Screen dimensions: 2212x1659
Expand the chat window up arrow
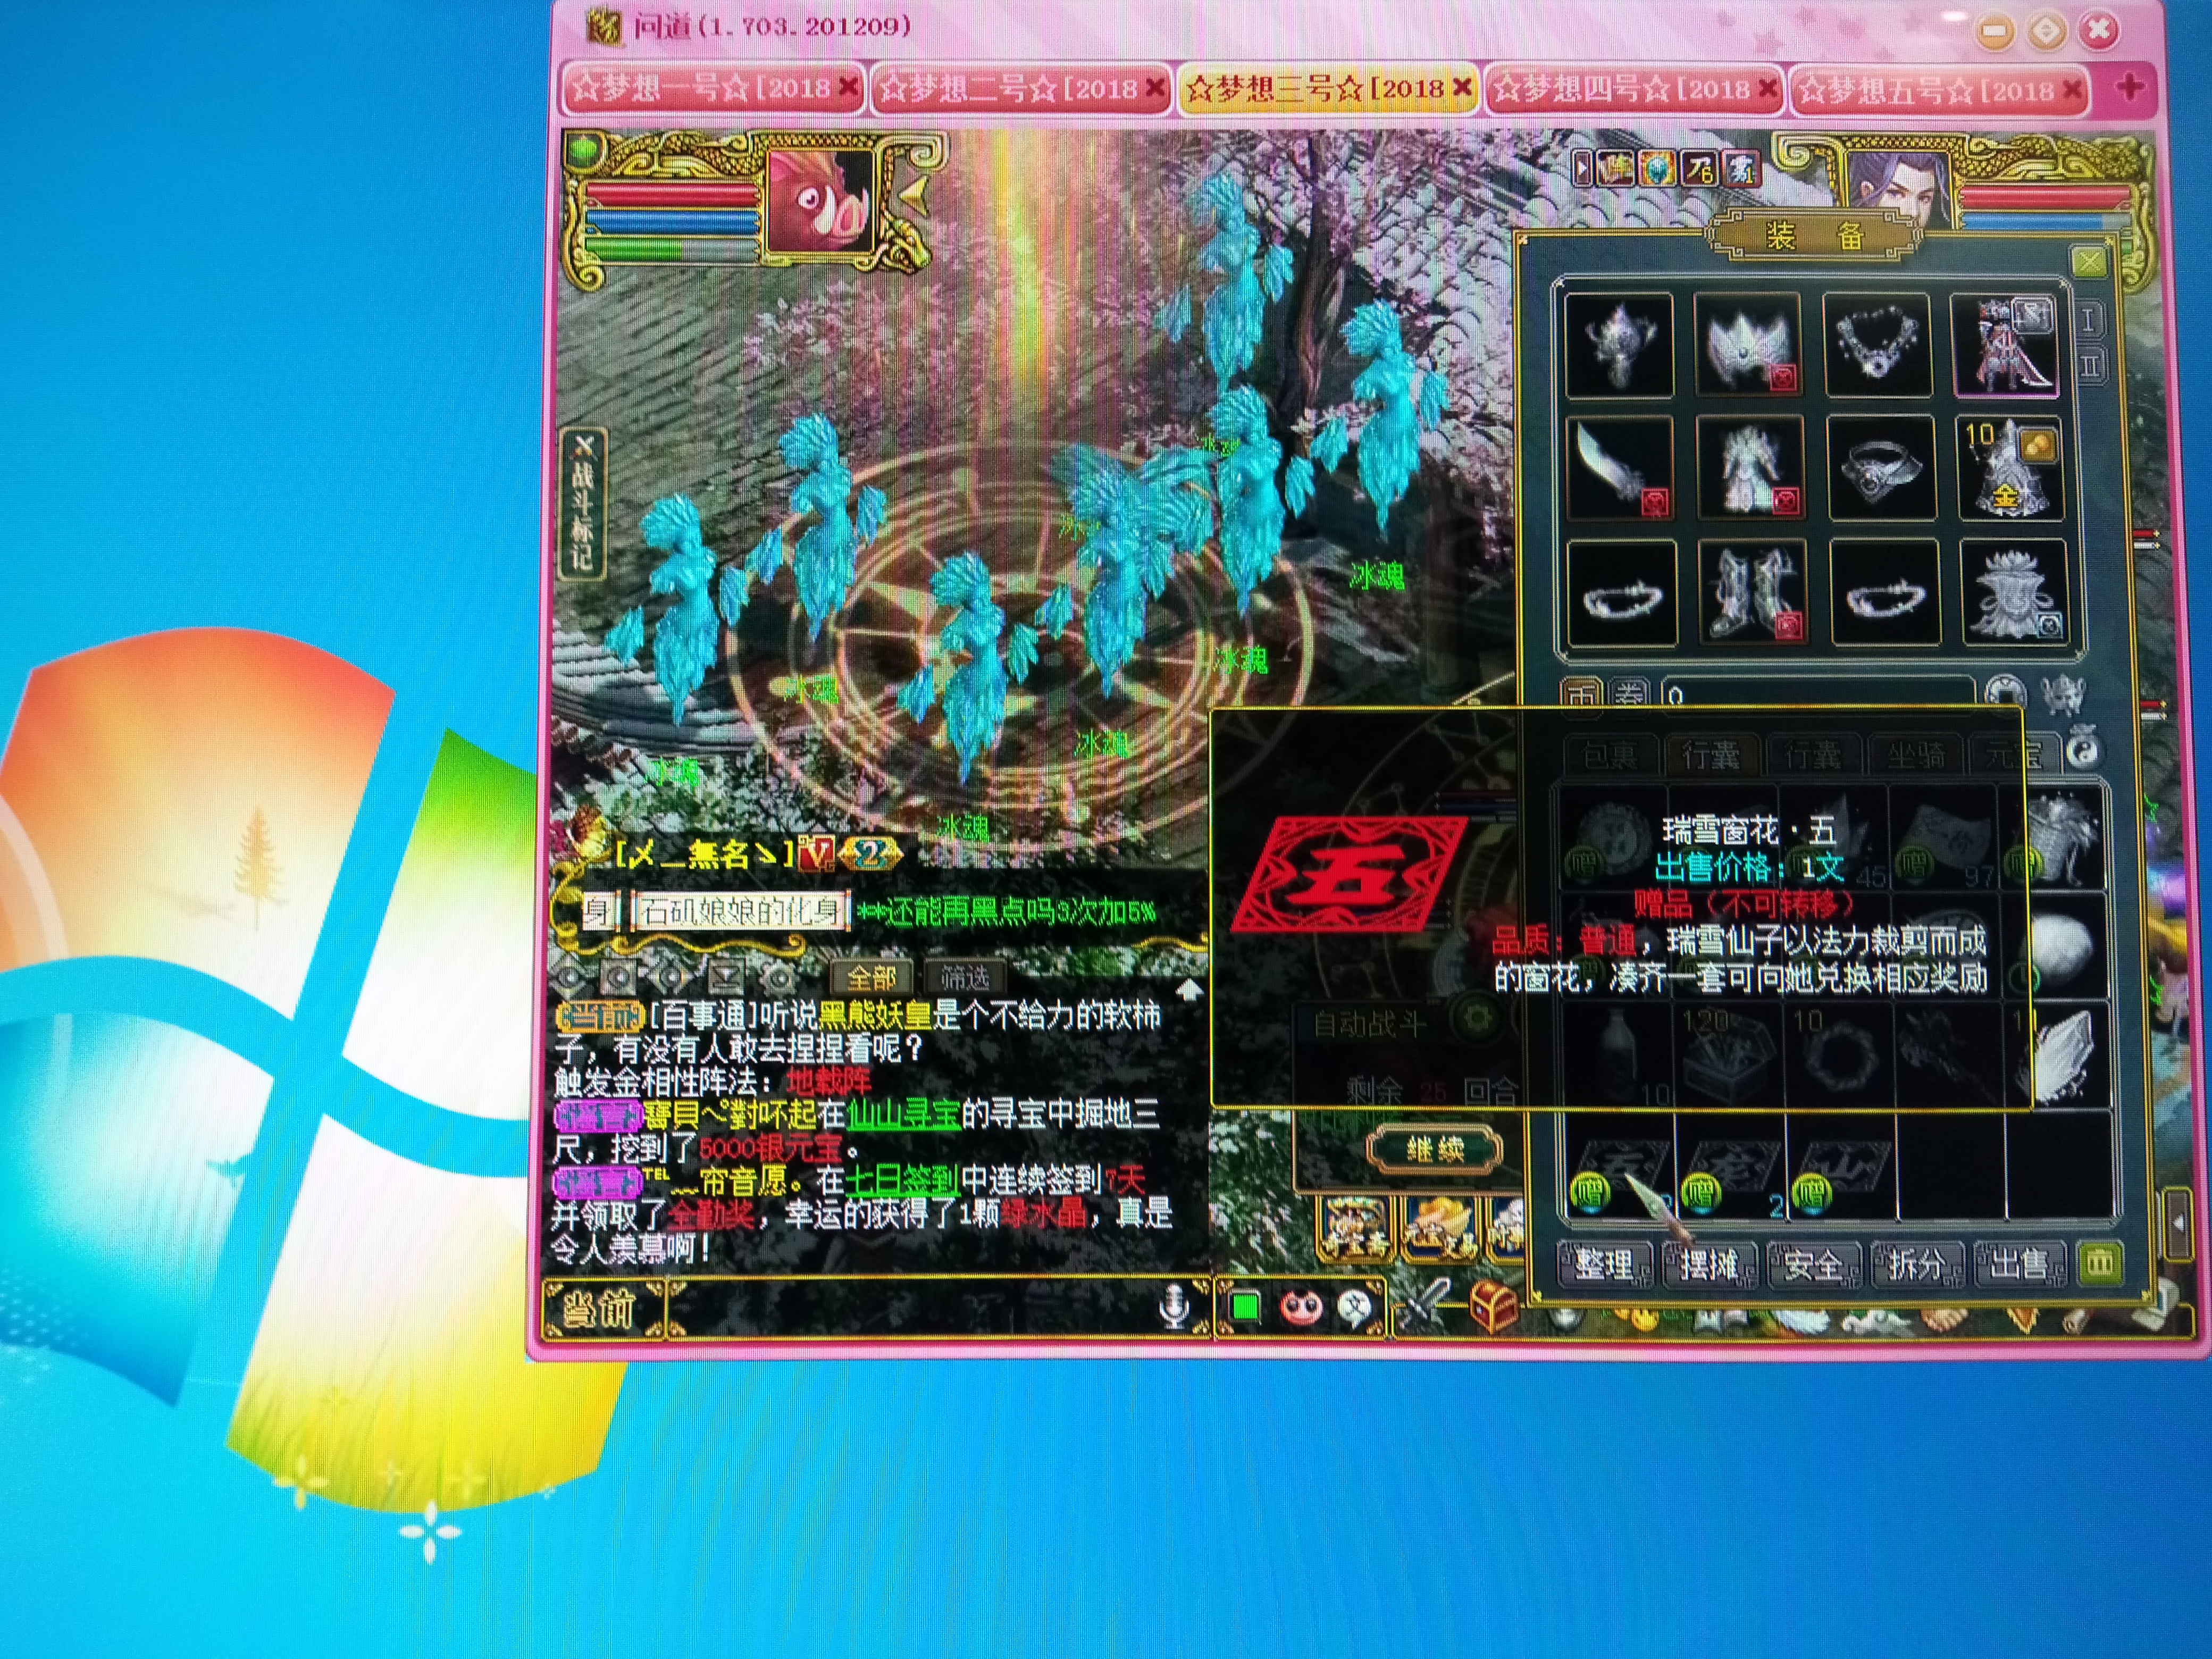tap(1188, 990)
